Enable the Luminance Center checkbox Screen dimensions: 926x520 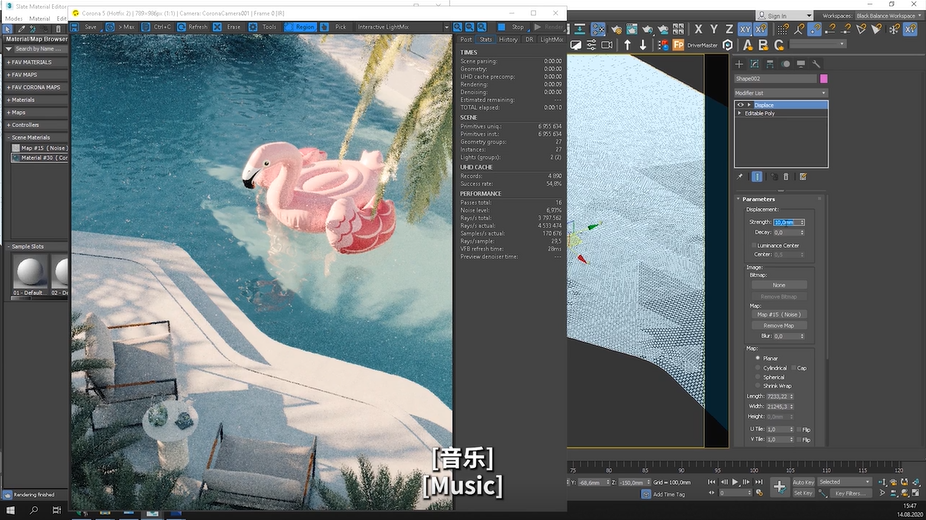(x=754, y=246)
